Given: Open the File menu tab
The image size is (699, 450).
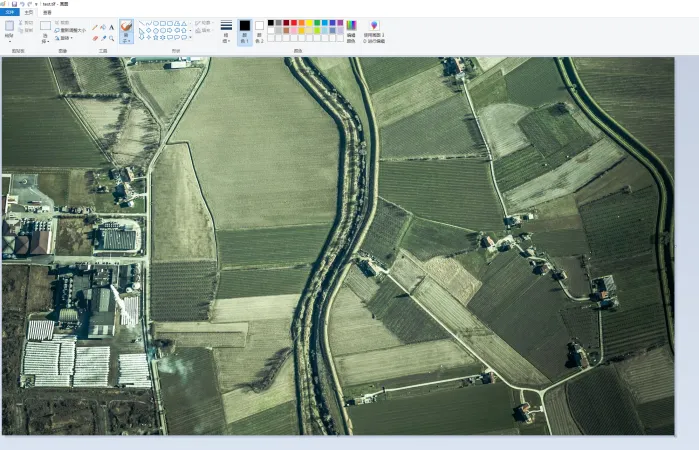Looking at the screenshot, I should tap(10, 12).
